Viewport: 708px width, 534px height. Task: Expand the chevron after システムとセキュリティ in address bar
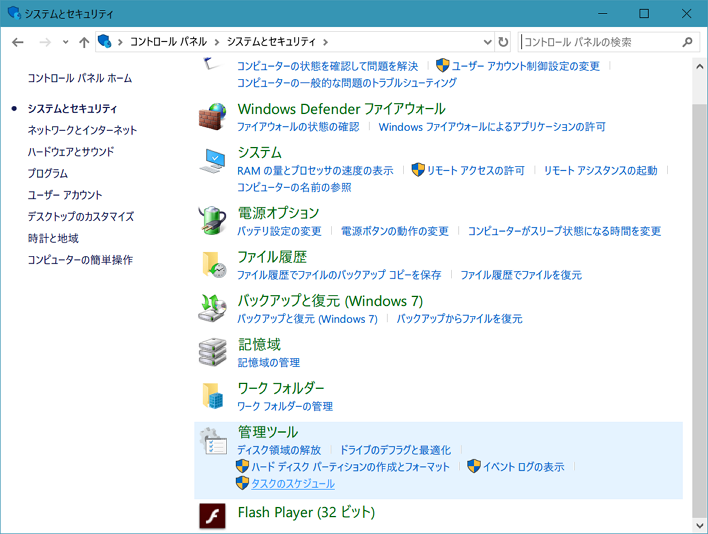click(325, 42)
